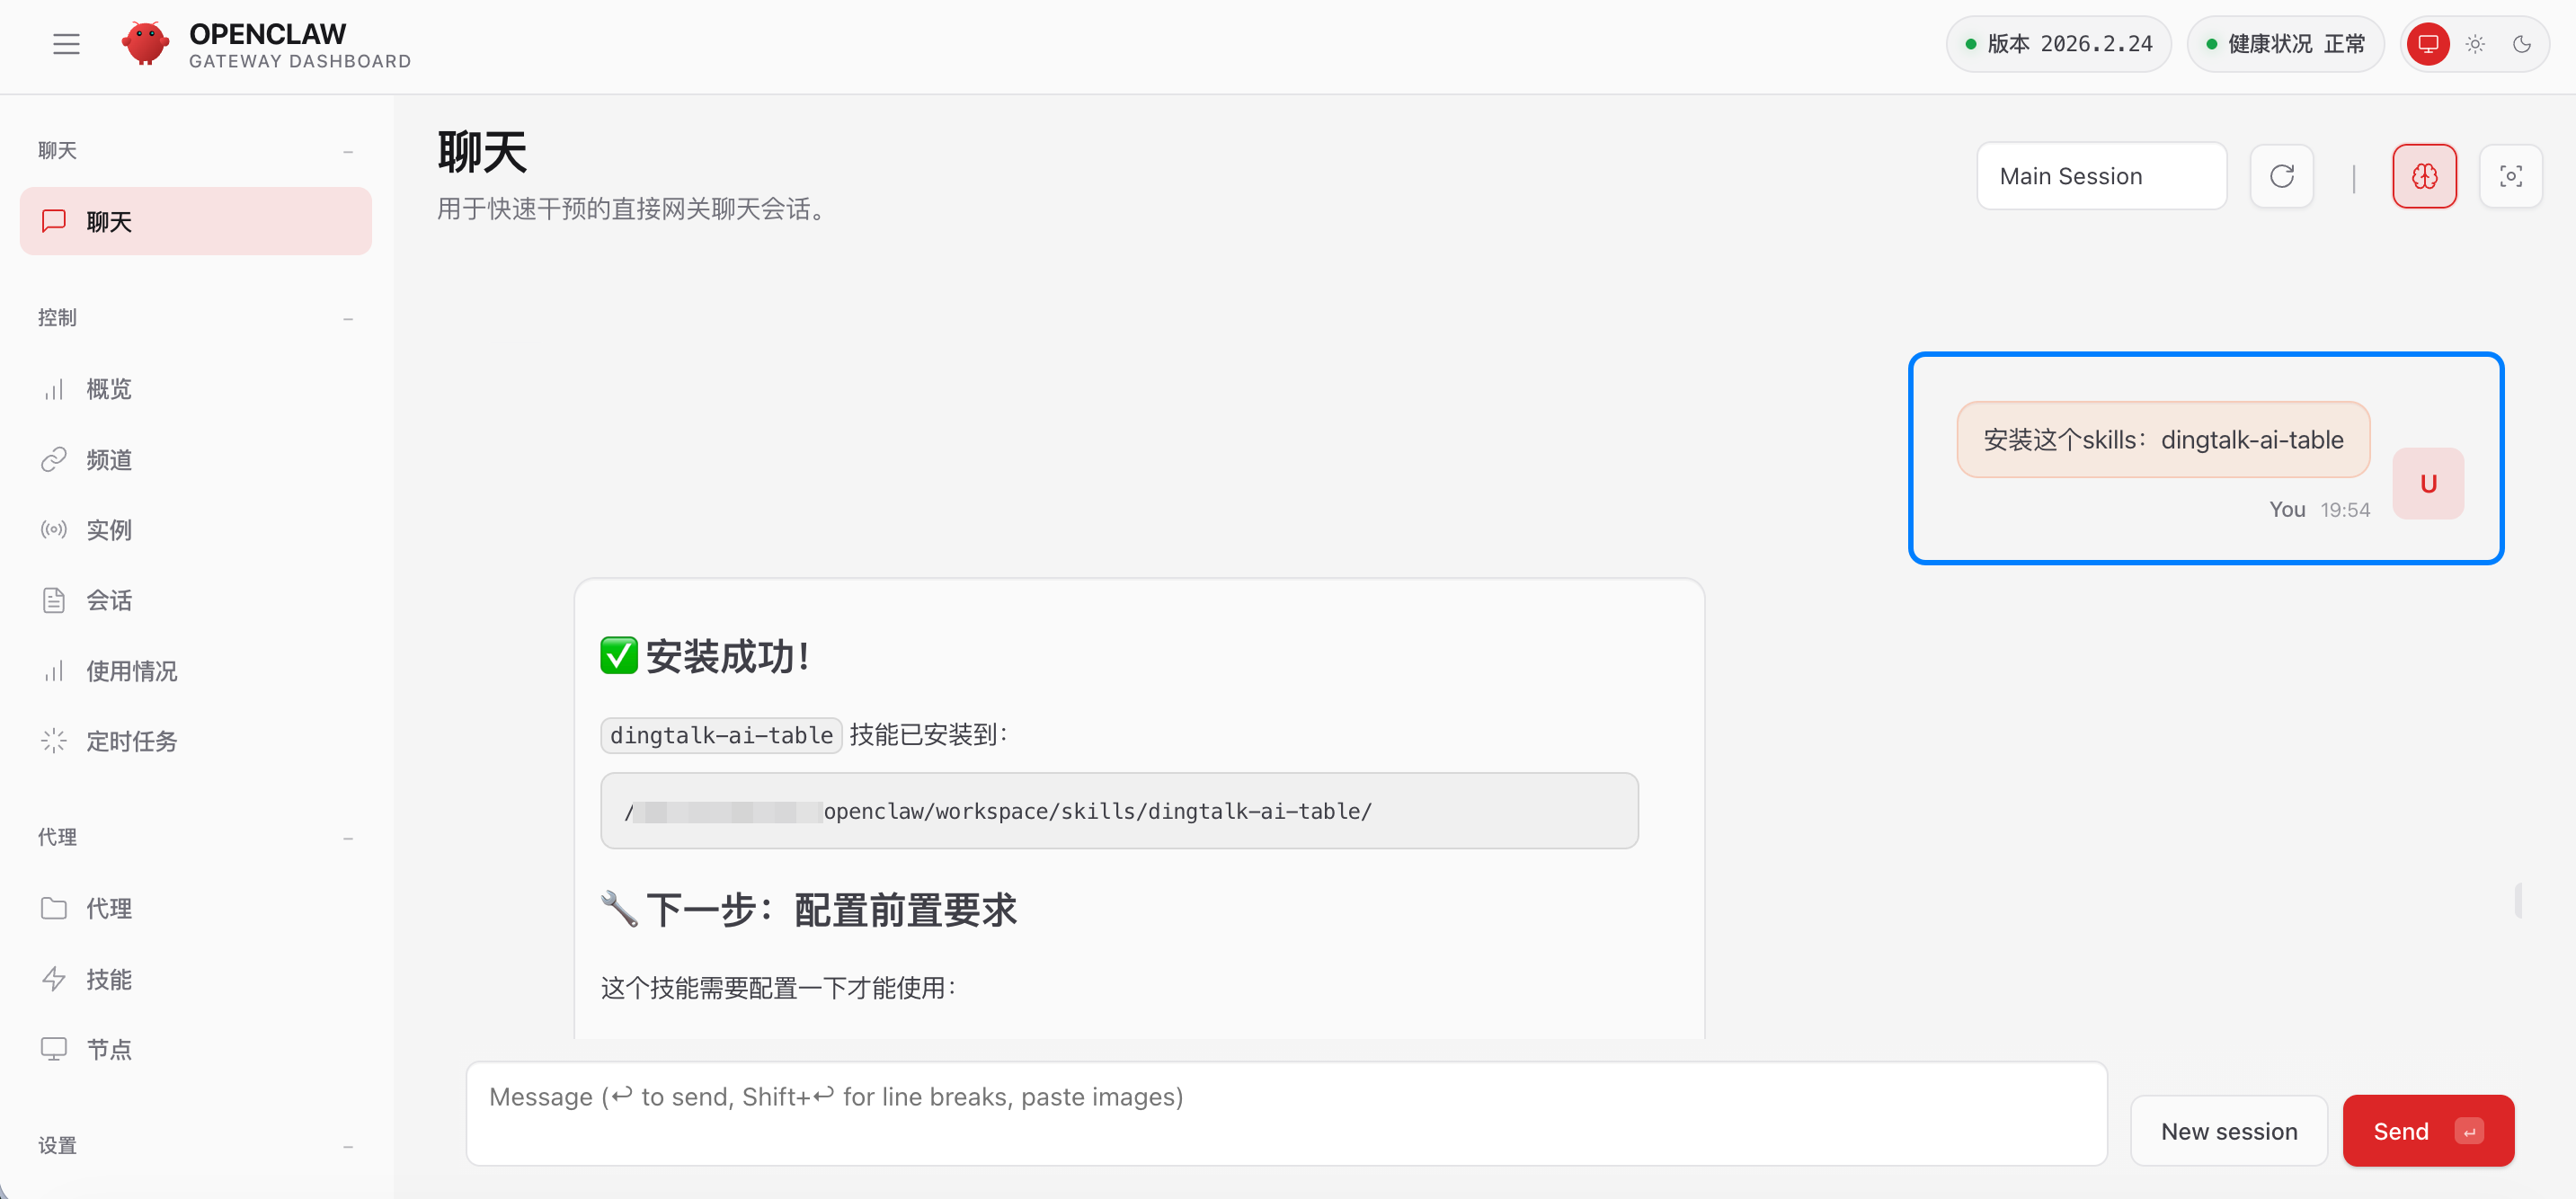Viewport: 2576px width, 1199px height.
Task: Click the refresh chat icon
Action: coord(2281,176)
